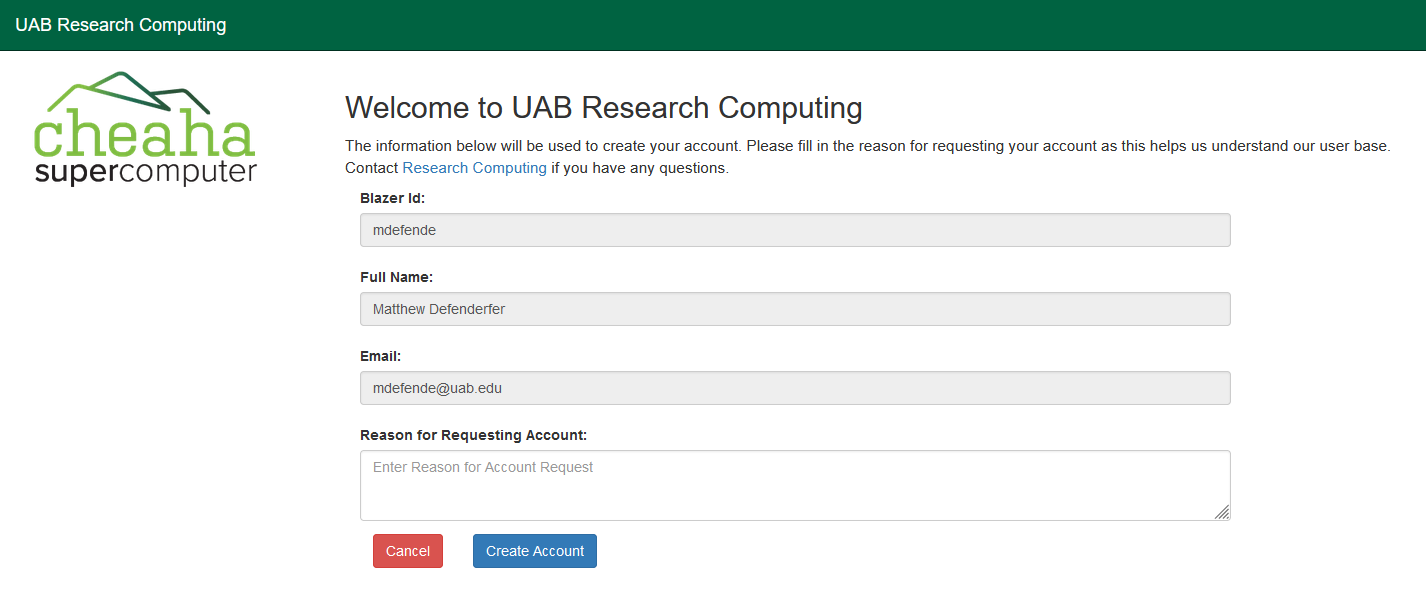Click the Blazer Id label
This screenshot has height=602, width=1426.
tap(393, 198)
